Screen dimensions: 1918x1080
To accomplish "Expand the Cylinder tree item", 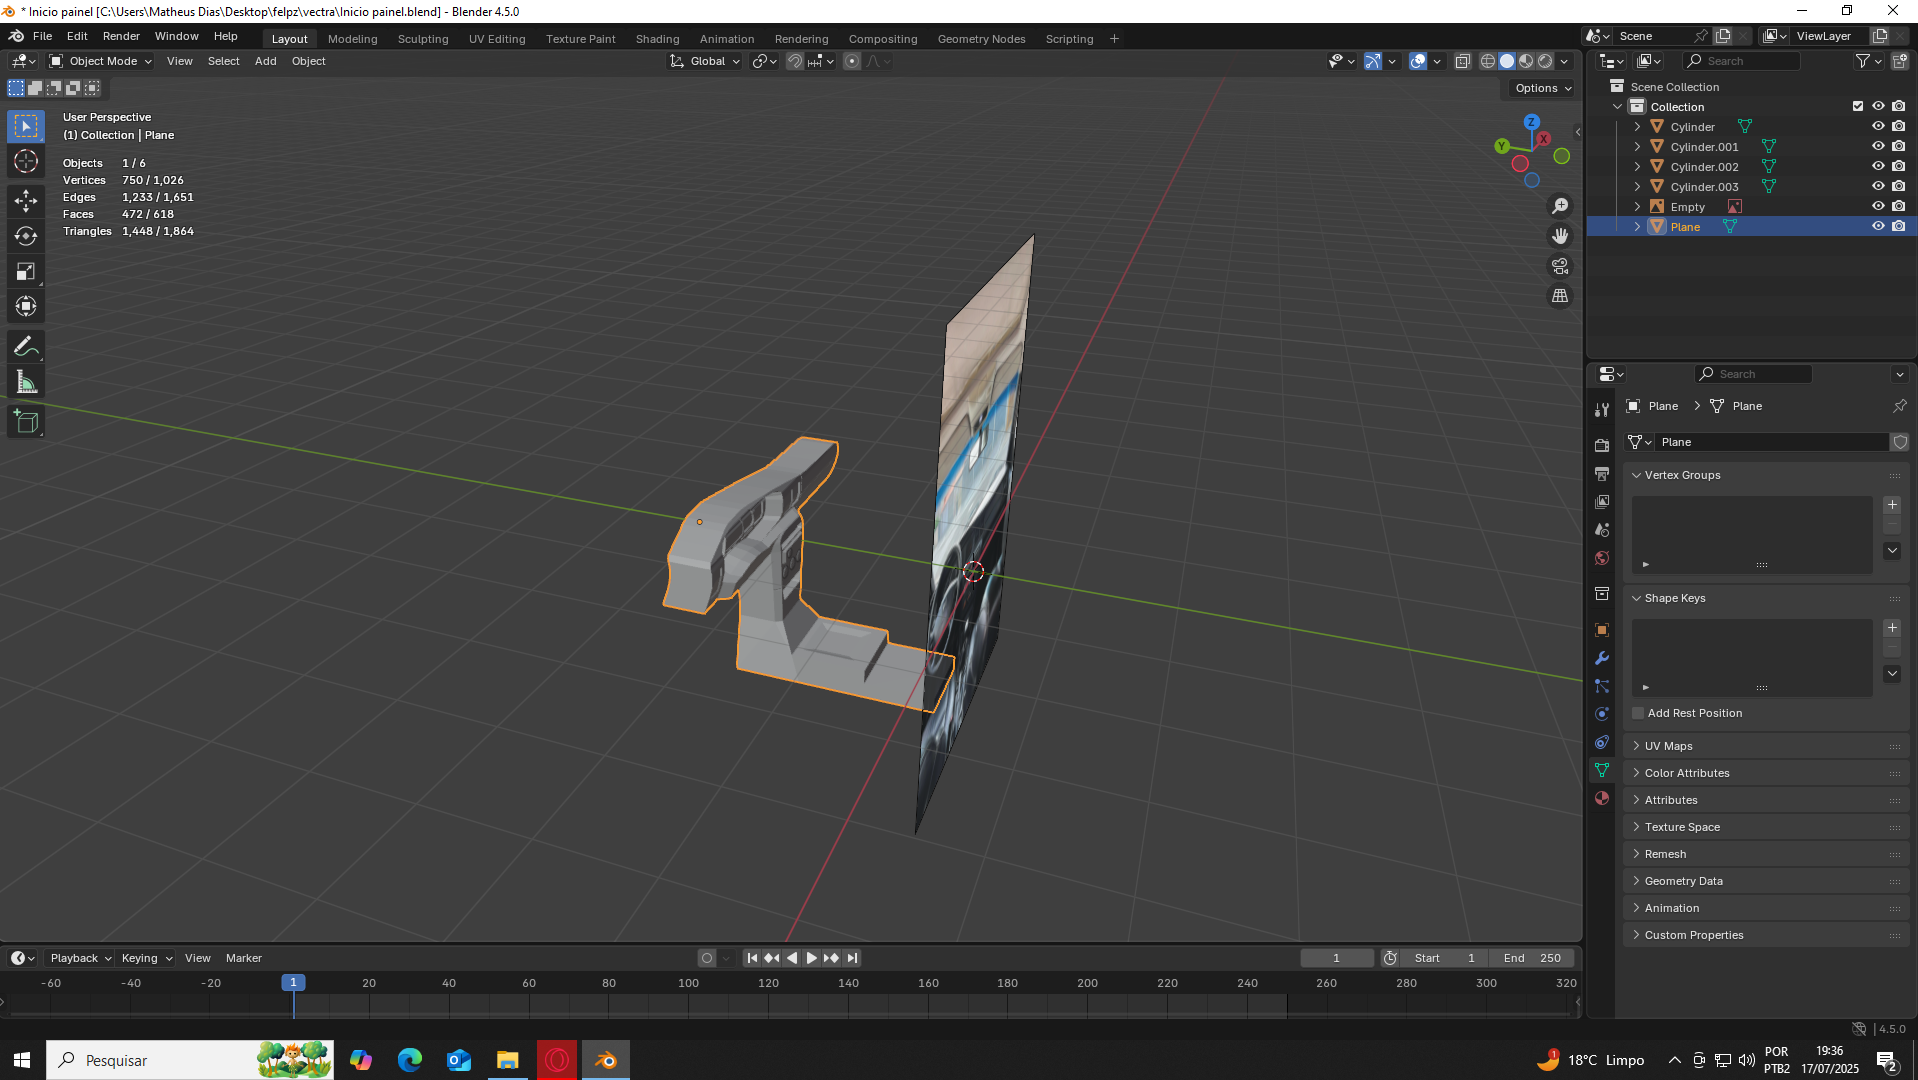I will point(1637,127).
